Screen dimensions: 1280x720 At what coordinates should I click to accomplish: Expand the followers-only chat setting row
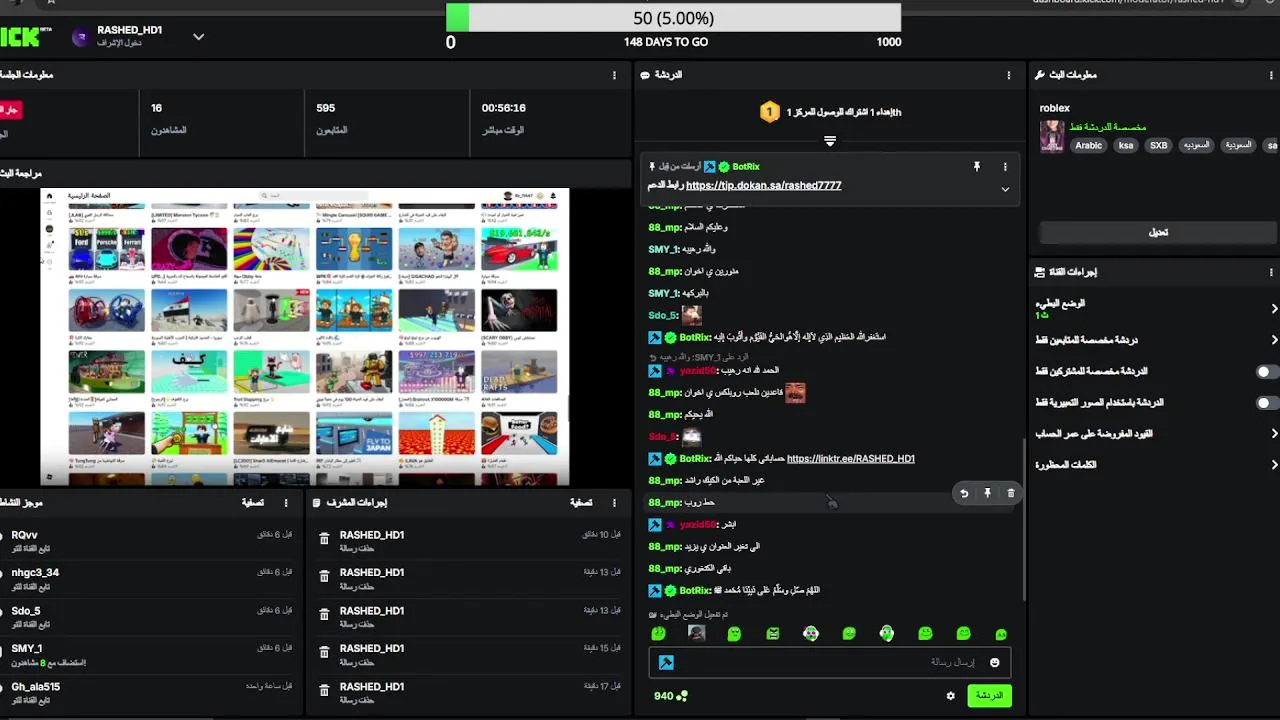coord(1157,340)
